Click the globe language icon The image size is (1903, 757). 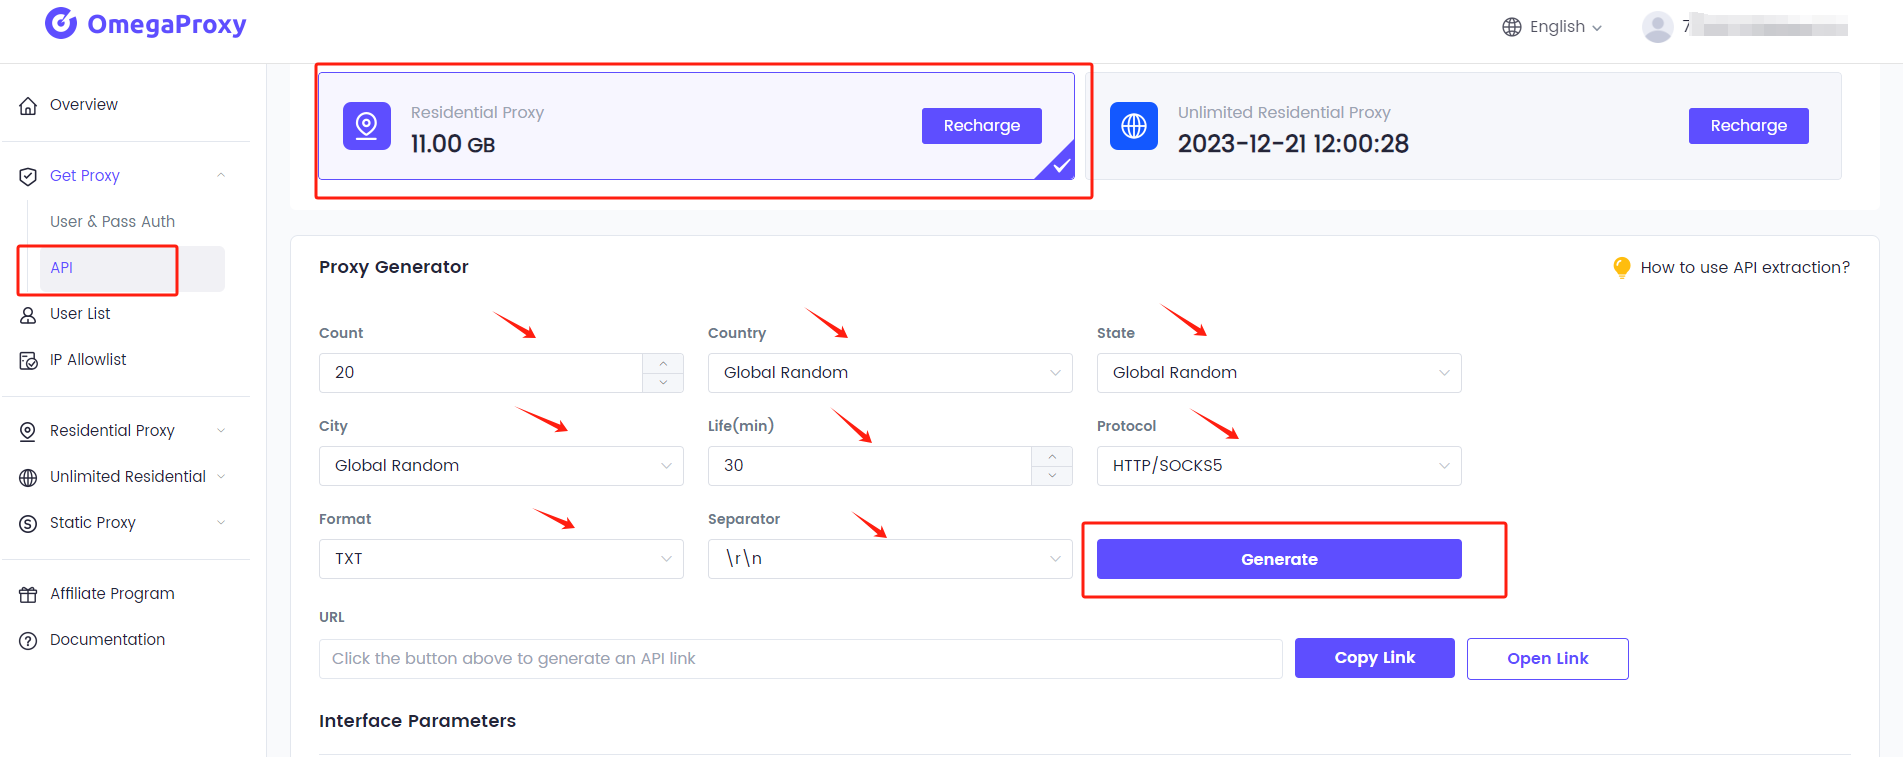[x=1512, y=27]
